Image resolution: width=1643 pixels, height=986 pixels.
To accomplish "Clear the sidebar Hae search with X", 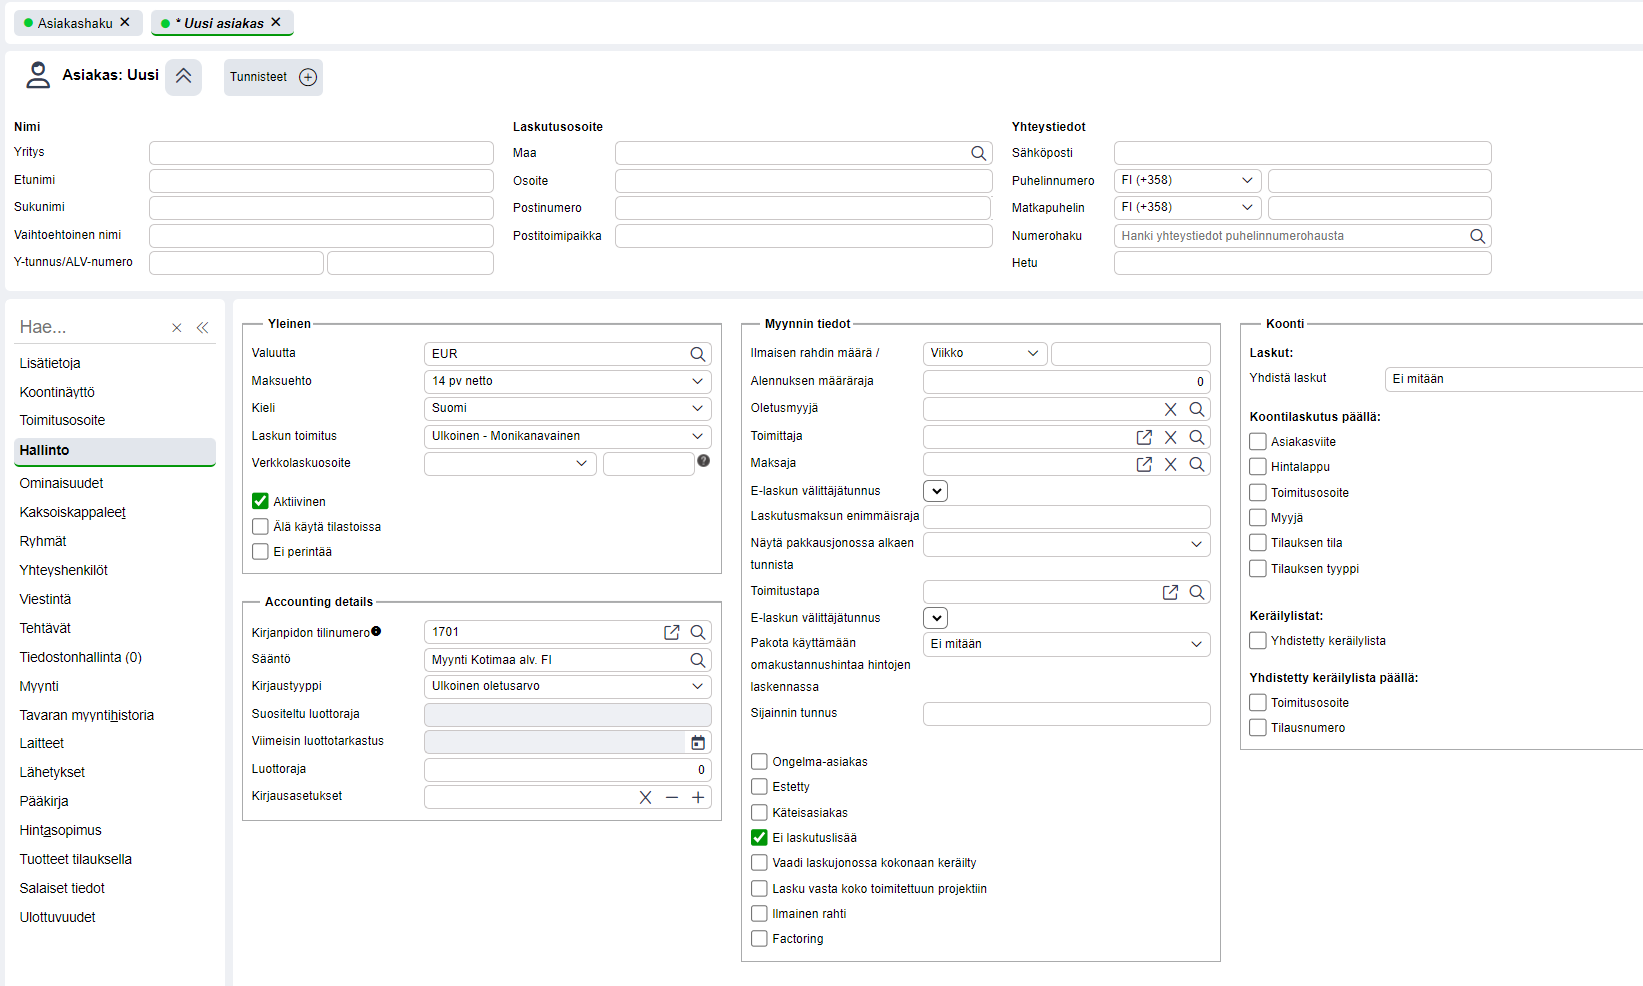I will [177, 328].
